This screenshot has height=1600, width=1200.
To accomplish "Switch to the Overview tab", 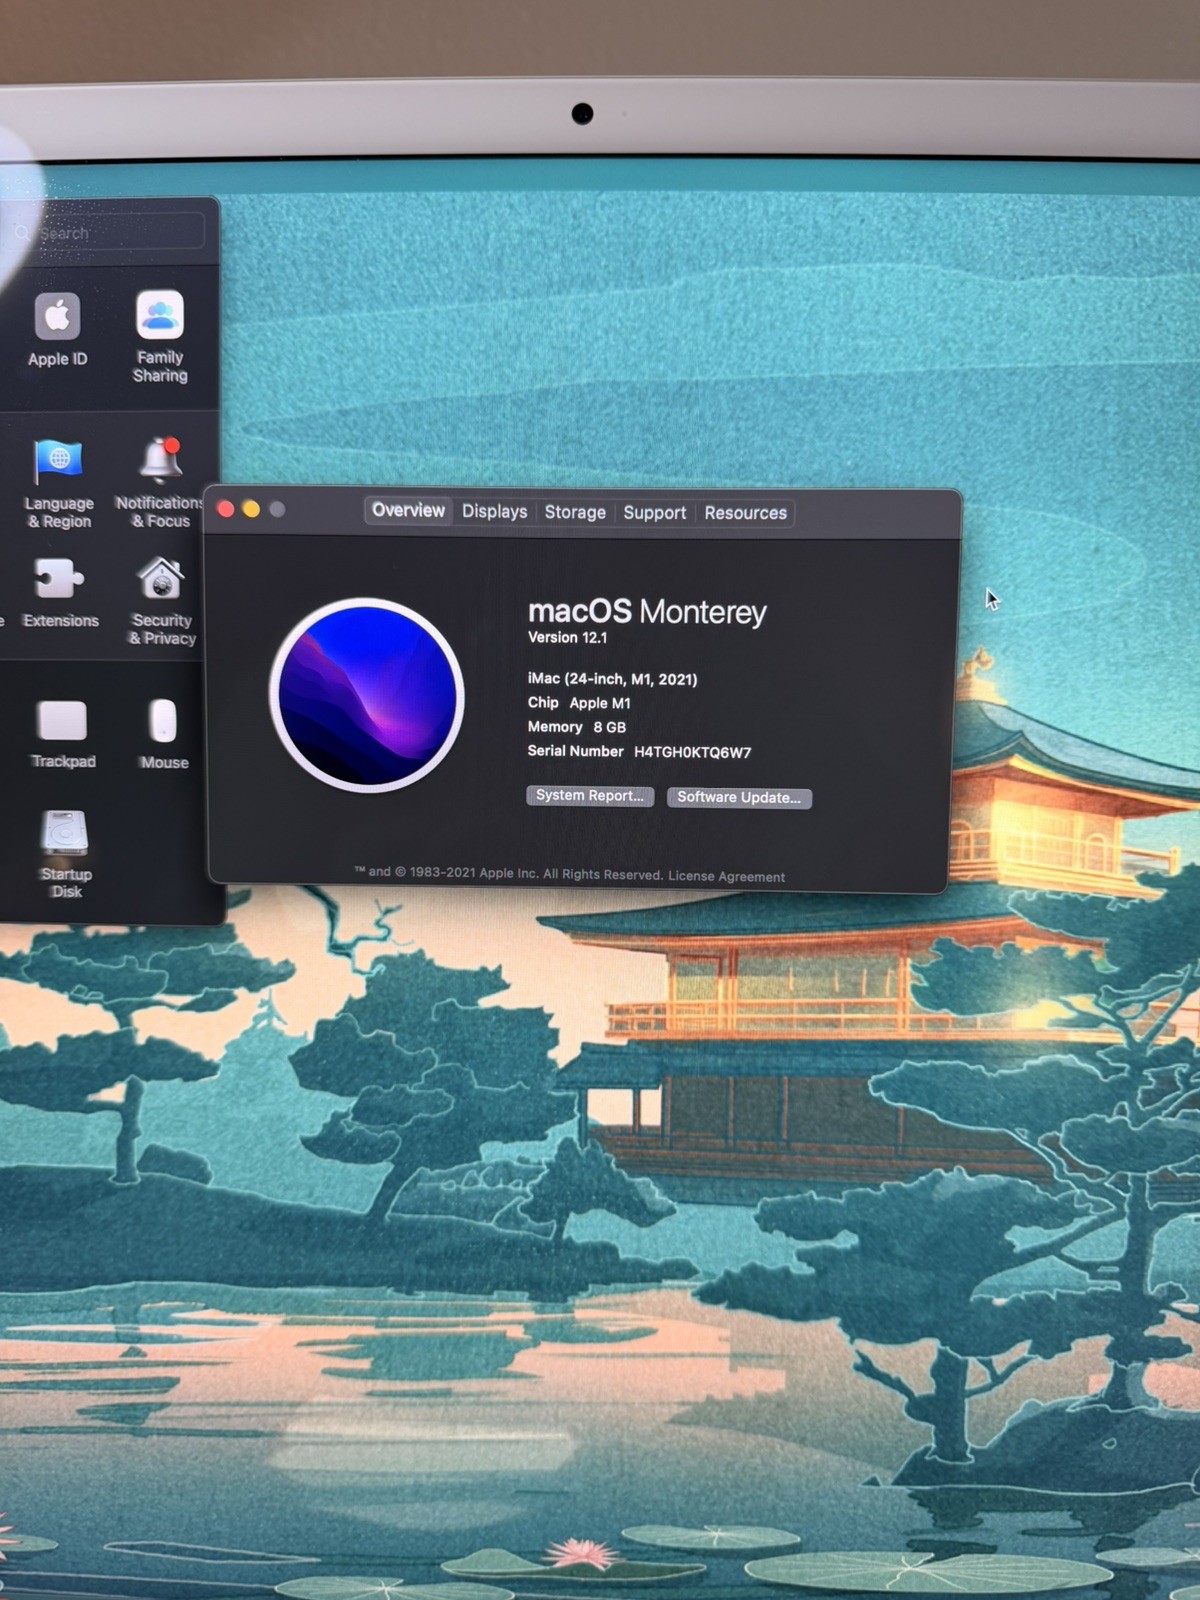I will 408,511.
